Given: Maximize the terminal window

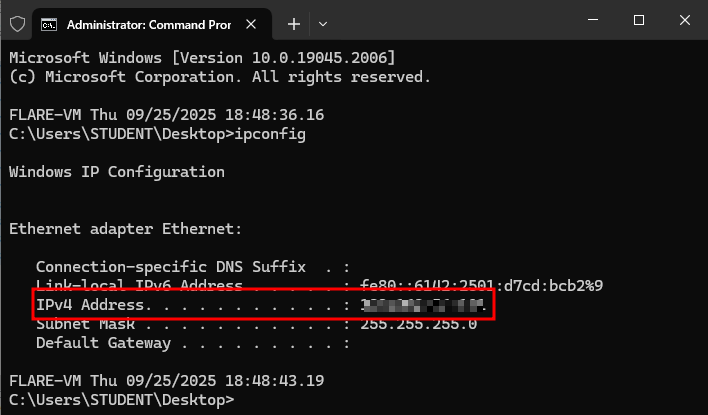Looking at the screenshot, I should pyautogui.click(x=638, y=21).
